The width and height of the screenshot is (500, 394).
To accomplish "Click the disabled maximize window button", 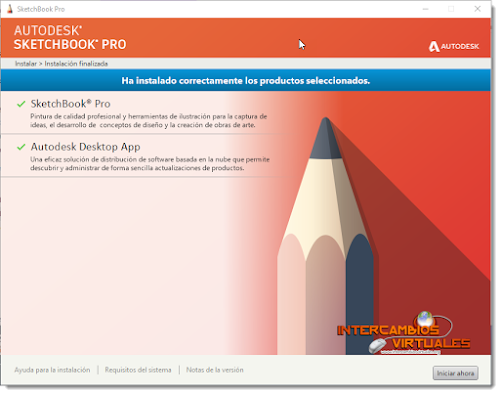I will 451,9.
